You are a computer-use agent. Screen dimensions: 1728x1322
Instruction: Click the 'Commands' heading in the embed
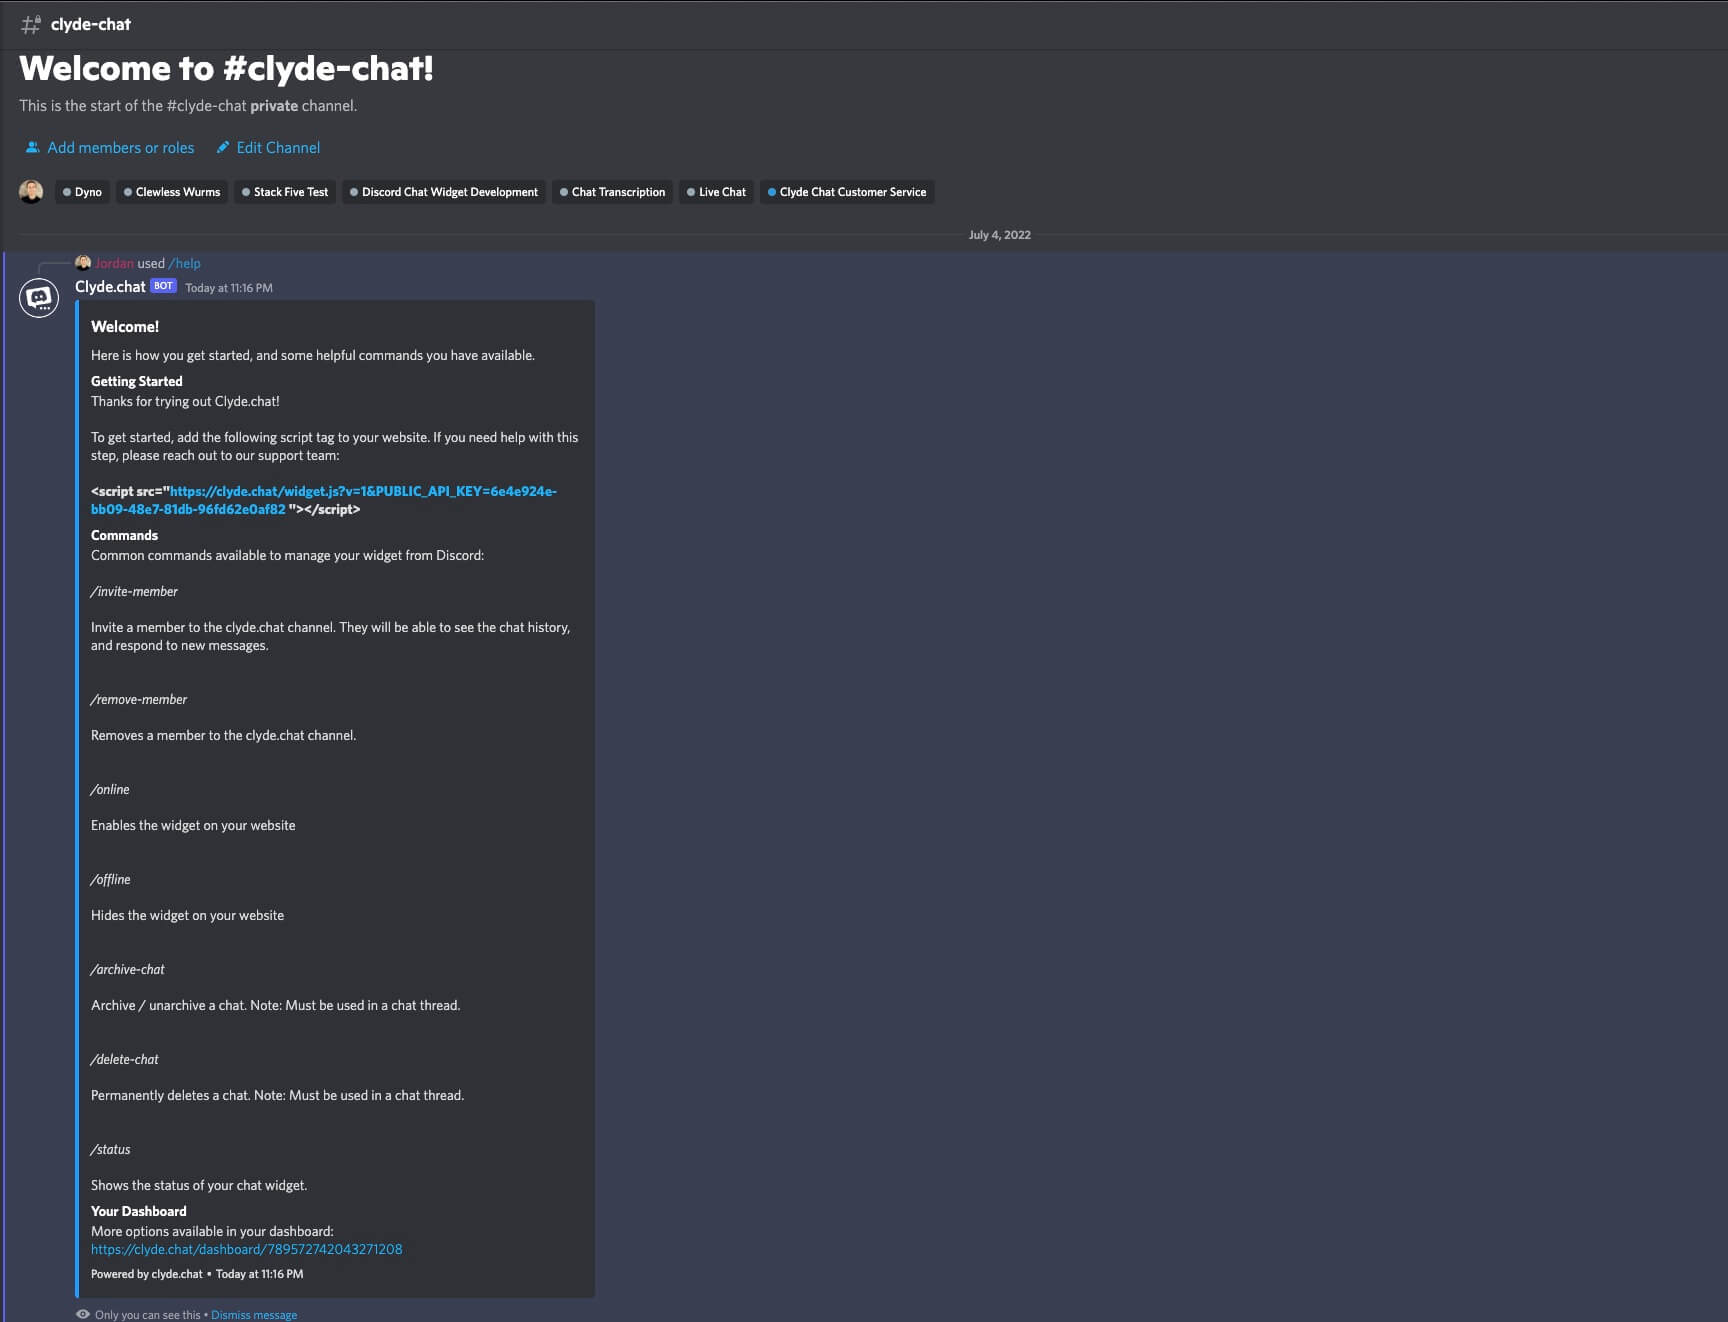coord(124,535)
